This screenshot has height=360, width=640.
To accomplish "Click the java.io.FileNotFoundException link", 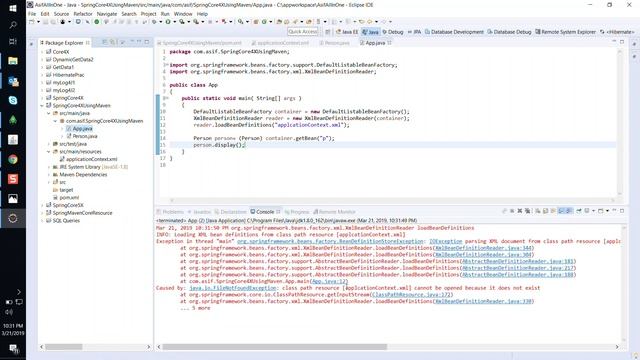I will coord(233,288).
